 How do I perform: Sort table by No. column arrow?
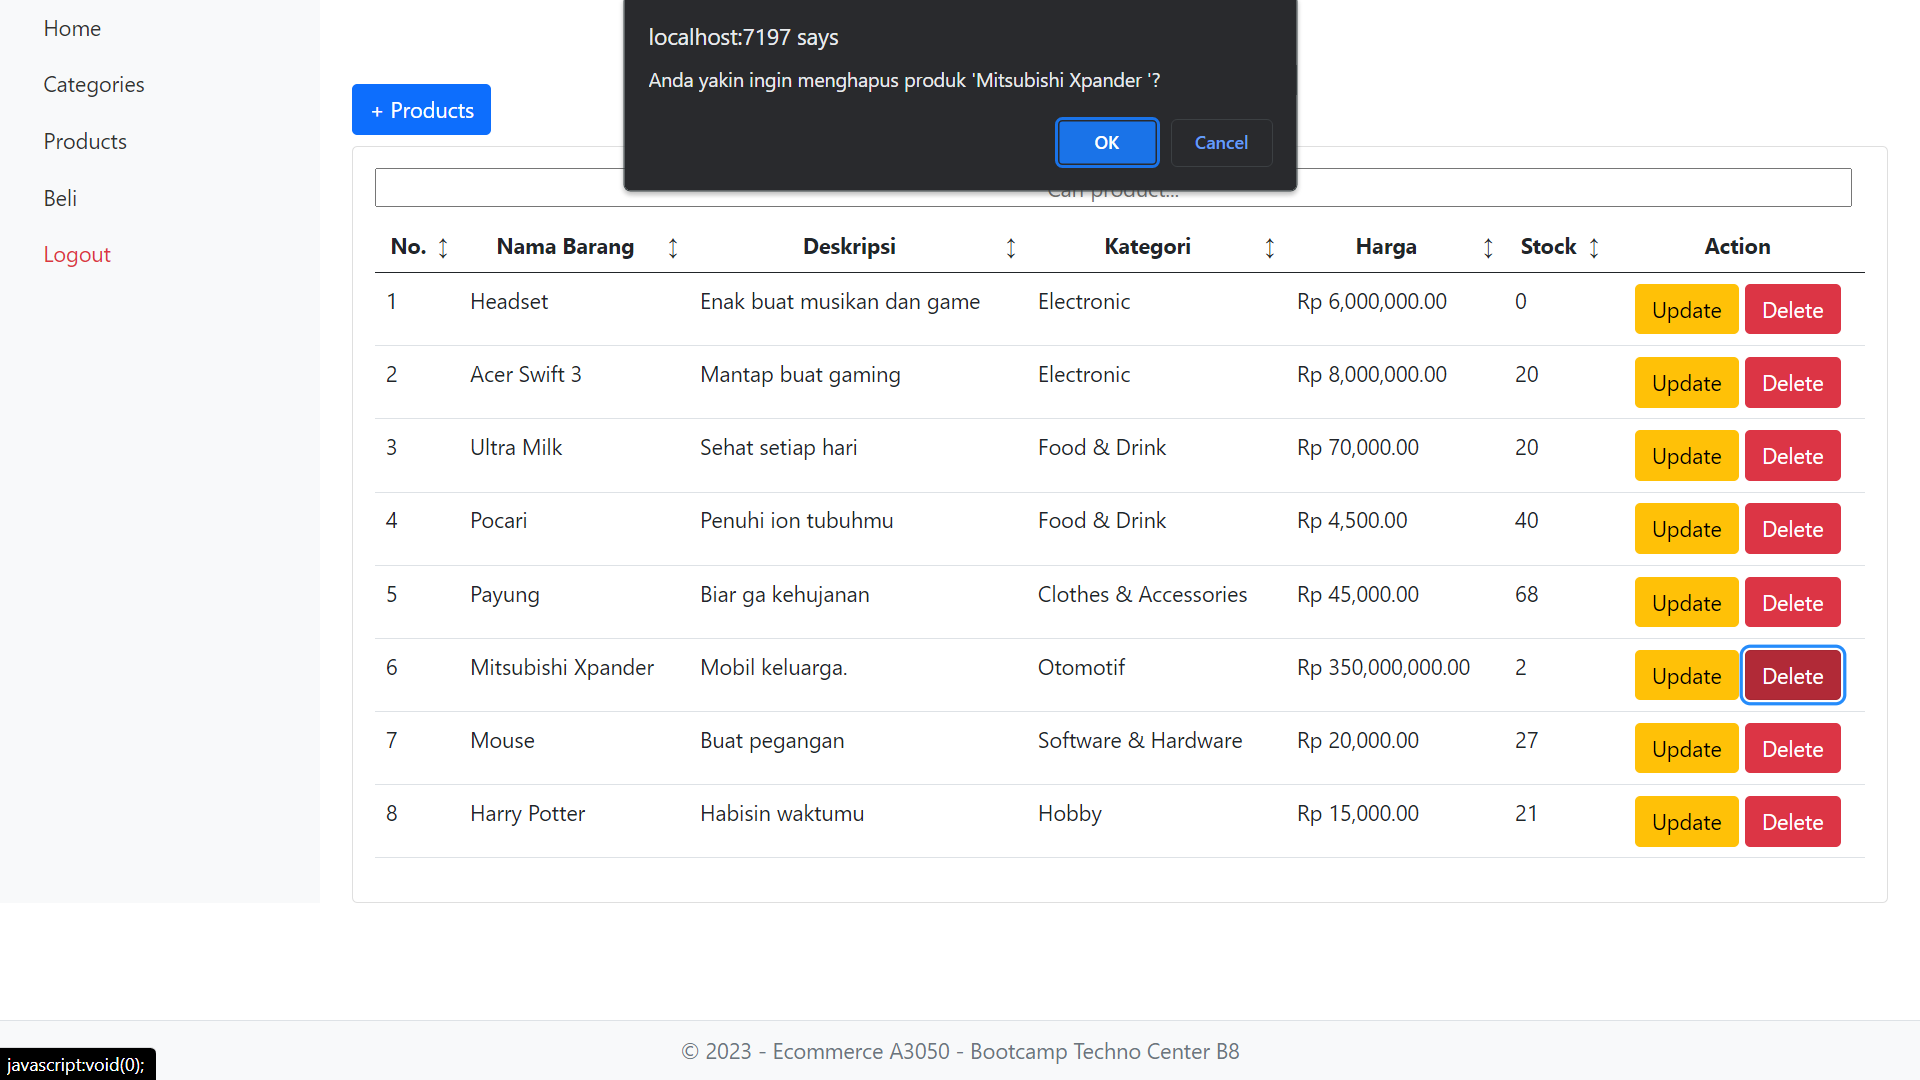click(443, 248)
